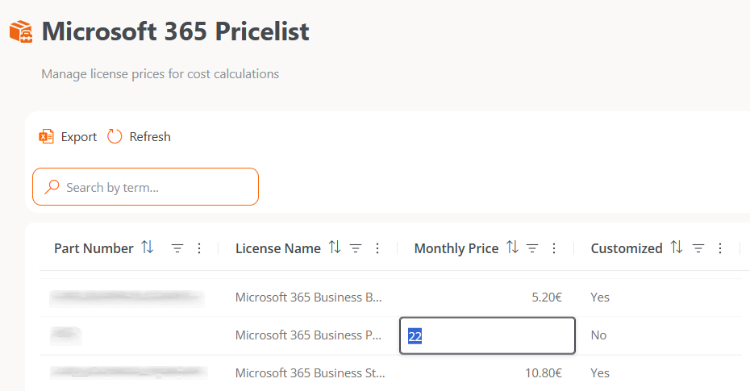Image resolution: width=750 pixels, height=391 pixels.
Task: Click the pricelist package icon by the title
Action: tap(21, 32)
